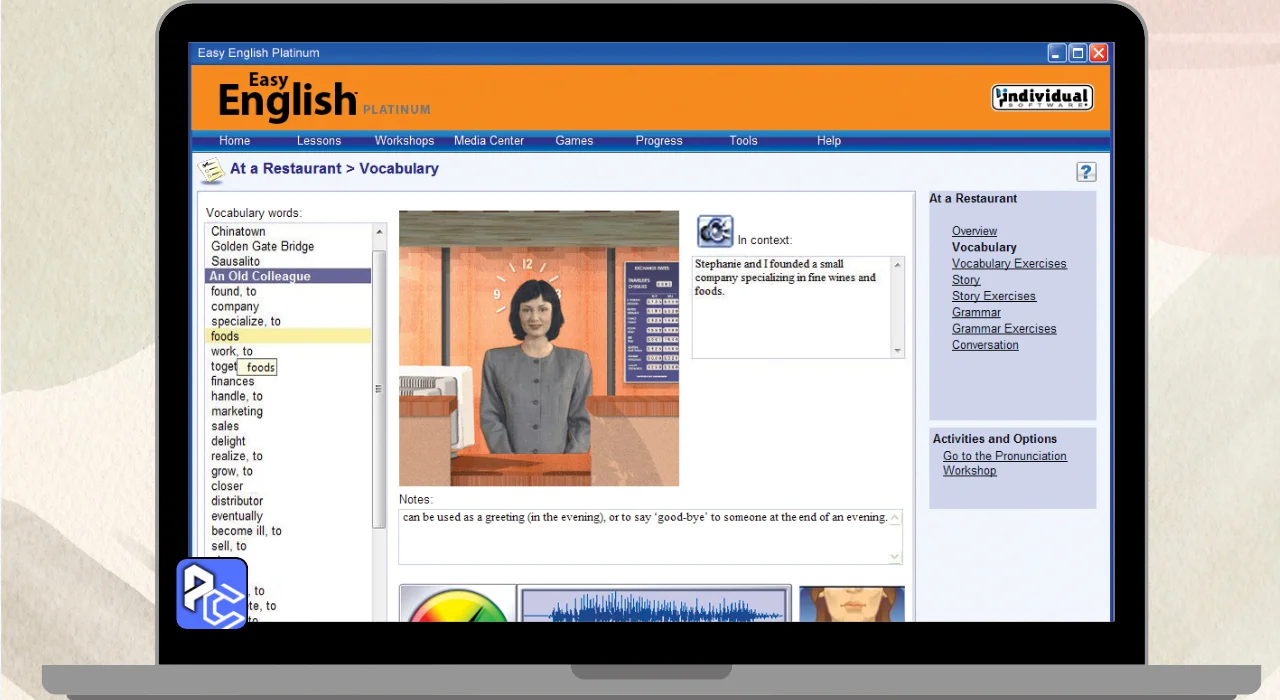Open the Conversation link
The height and width of the screenshot is (700, 1280).
pyautogui.click(x=985, y=345)
